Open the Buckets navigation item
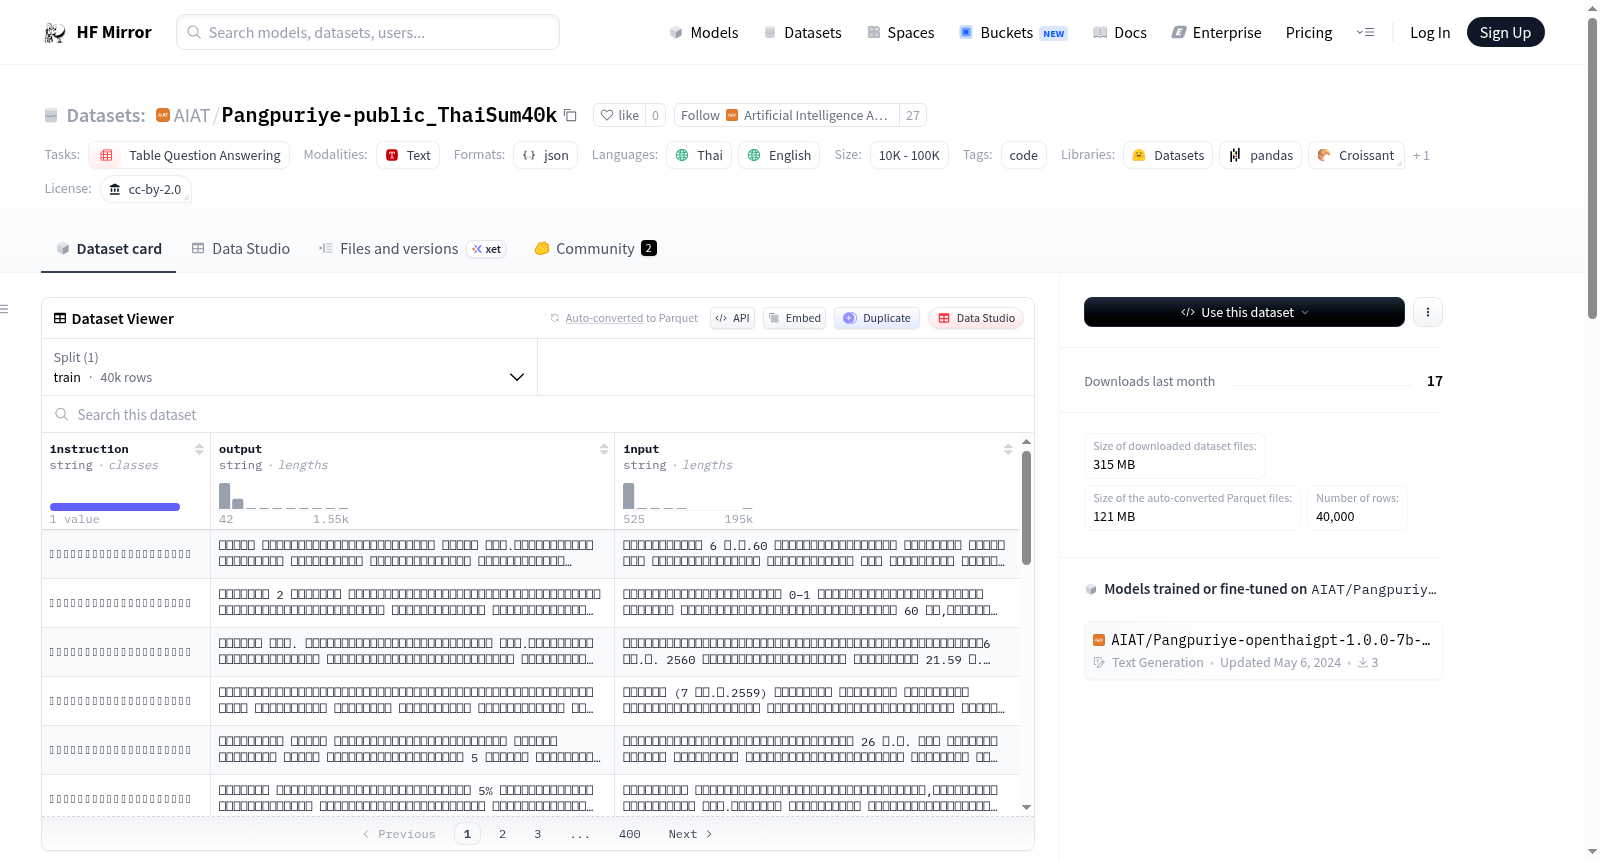Viewport: 1600px width, 861px height. click(1013, 33)
